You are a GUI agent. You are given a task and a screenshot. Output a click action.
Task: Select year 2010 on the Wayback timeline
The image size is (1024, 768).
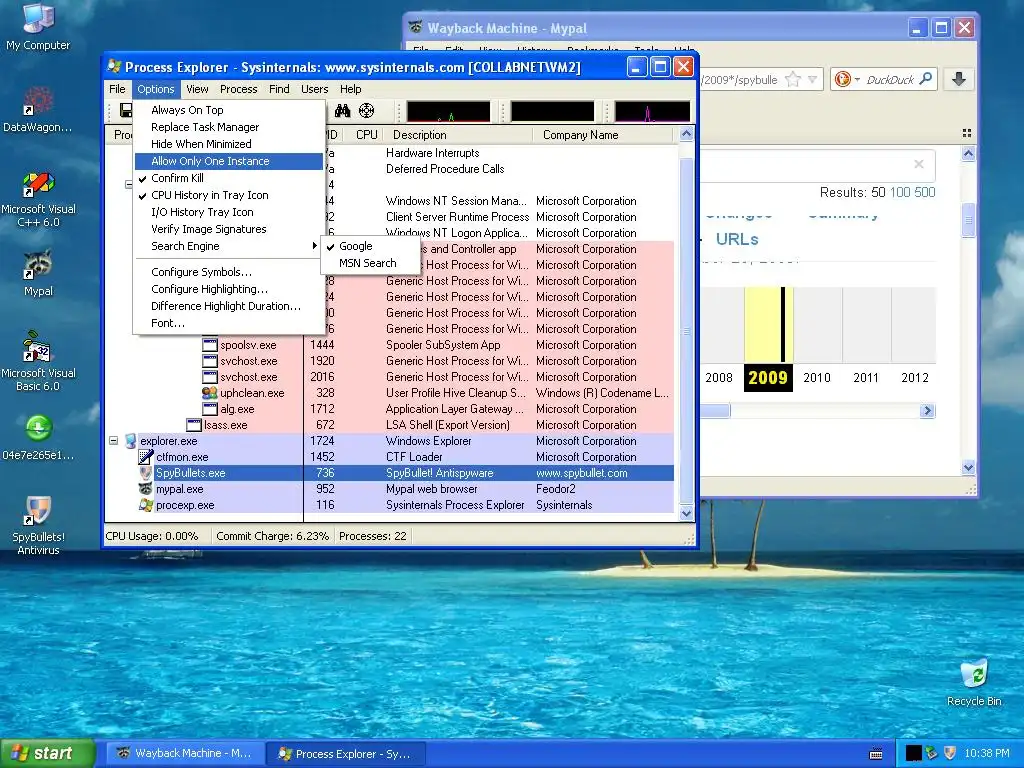pyautogui.click(x=817, y=377)
